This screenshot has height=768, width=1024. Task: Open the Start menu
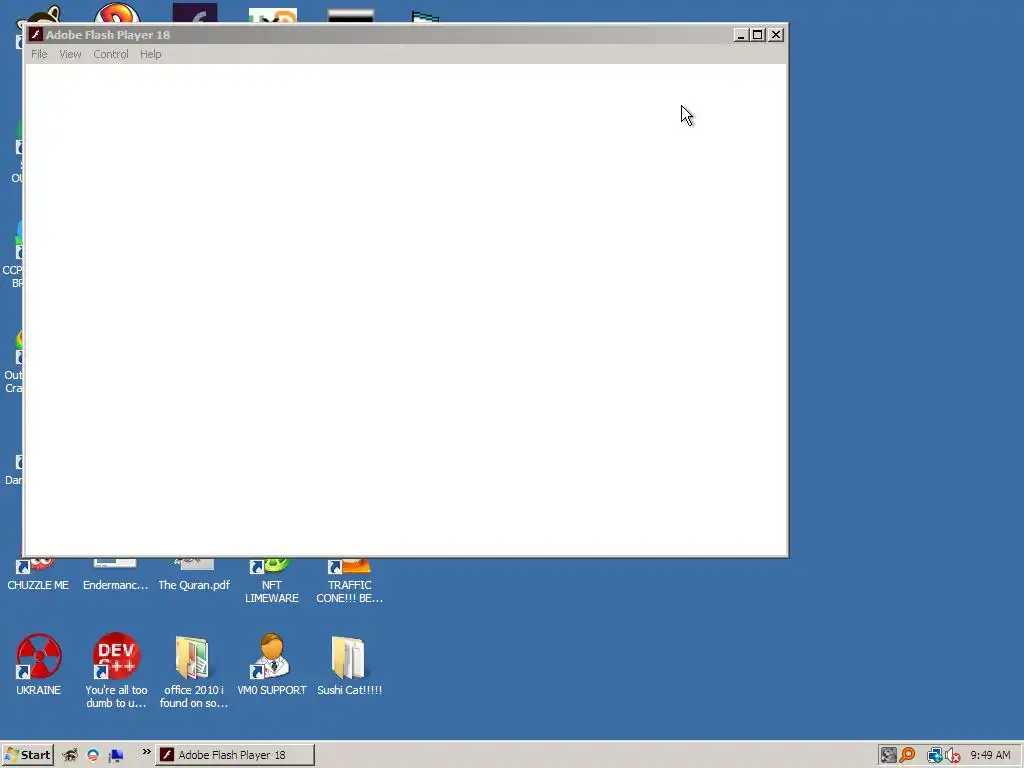tap(27, 755)
